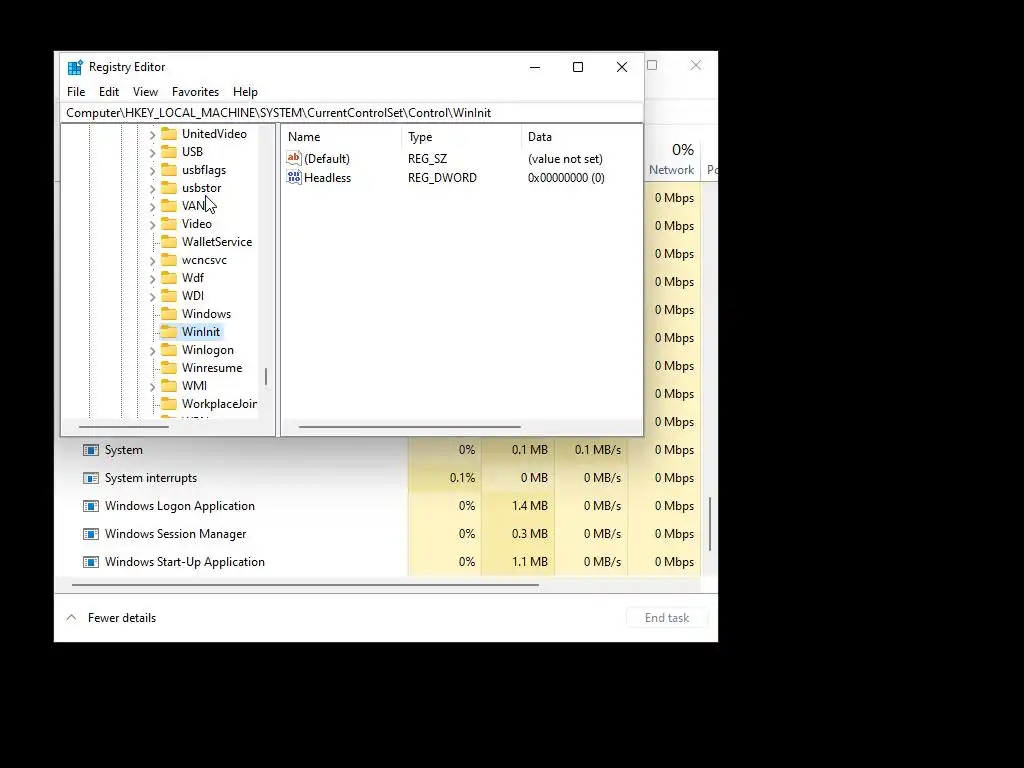Click the tree pane horizontal scrollbar

coord(123,427)
